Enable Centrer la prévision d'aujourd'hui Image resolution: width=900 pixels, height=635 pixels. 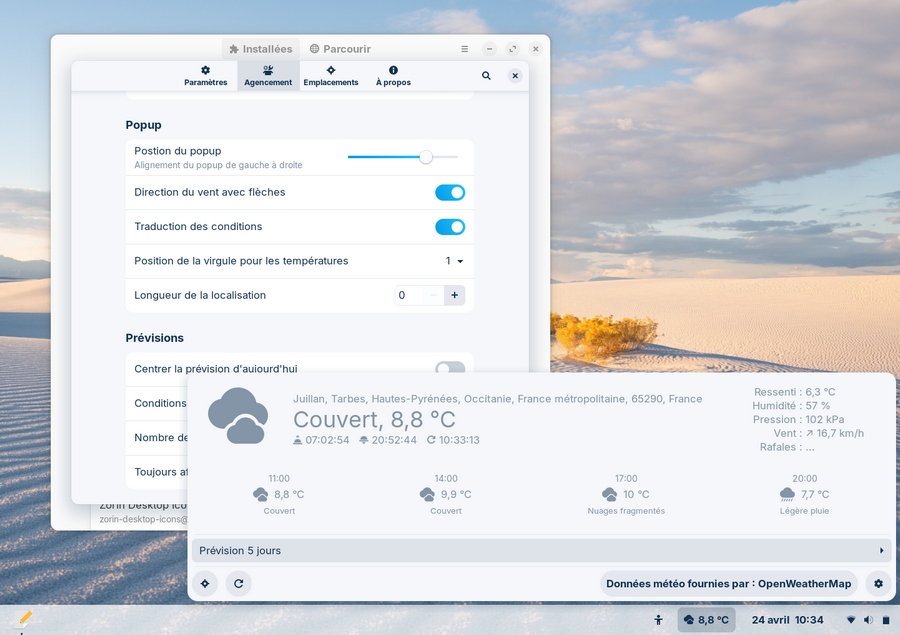[x=450, y=368]
